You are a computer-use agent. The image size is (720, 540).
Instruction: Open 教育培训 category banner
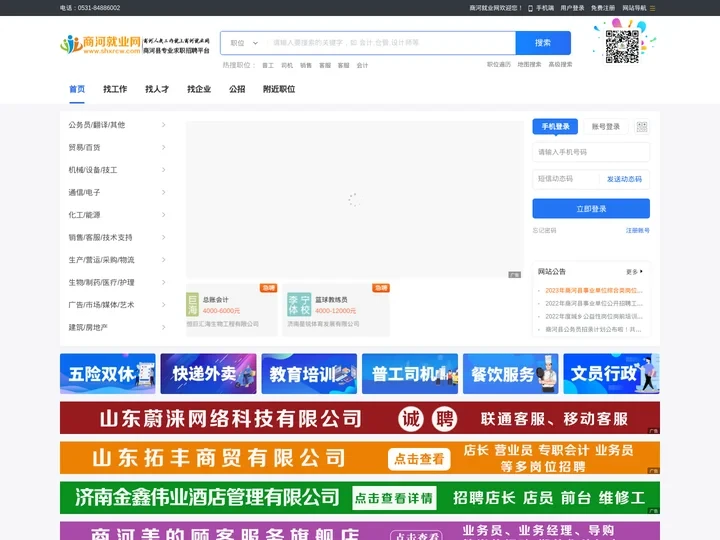click(x=309, y=374)
